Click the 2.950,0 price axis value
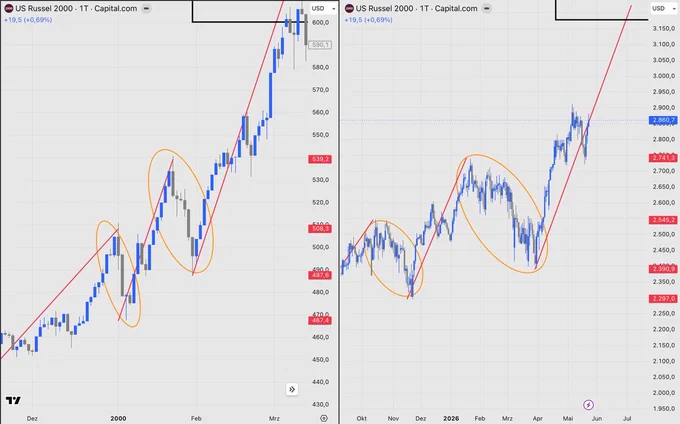 664,92
